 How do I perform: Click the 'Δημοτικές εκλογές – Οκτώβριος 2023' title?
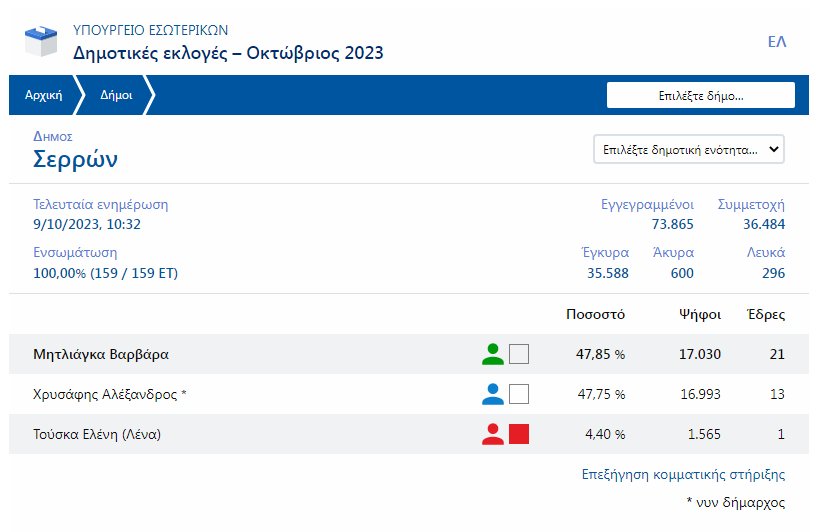pos(228,53)
